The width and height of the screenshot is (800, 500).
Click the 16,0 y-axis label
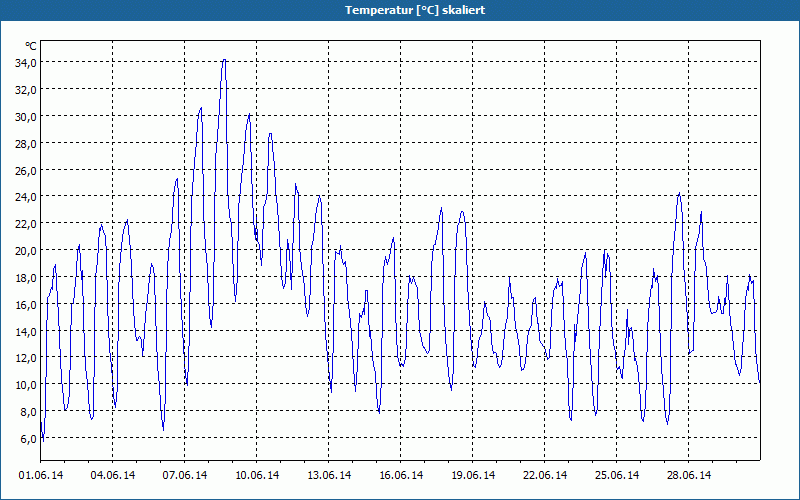pos(26,305)
